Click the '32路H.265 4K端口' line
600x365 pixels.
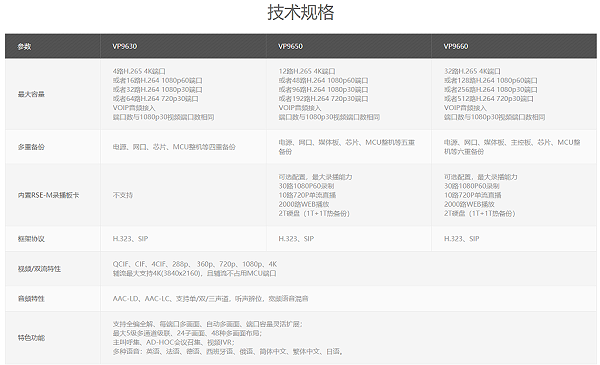(472, 71)
